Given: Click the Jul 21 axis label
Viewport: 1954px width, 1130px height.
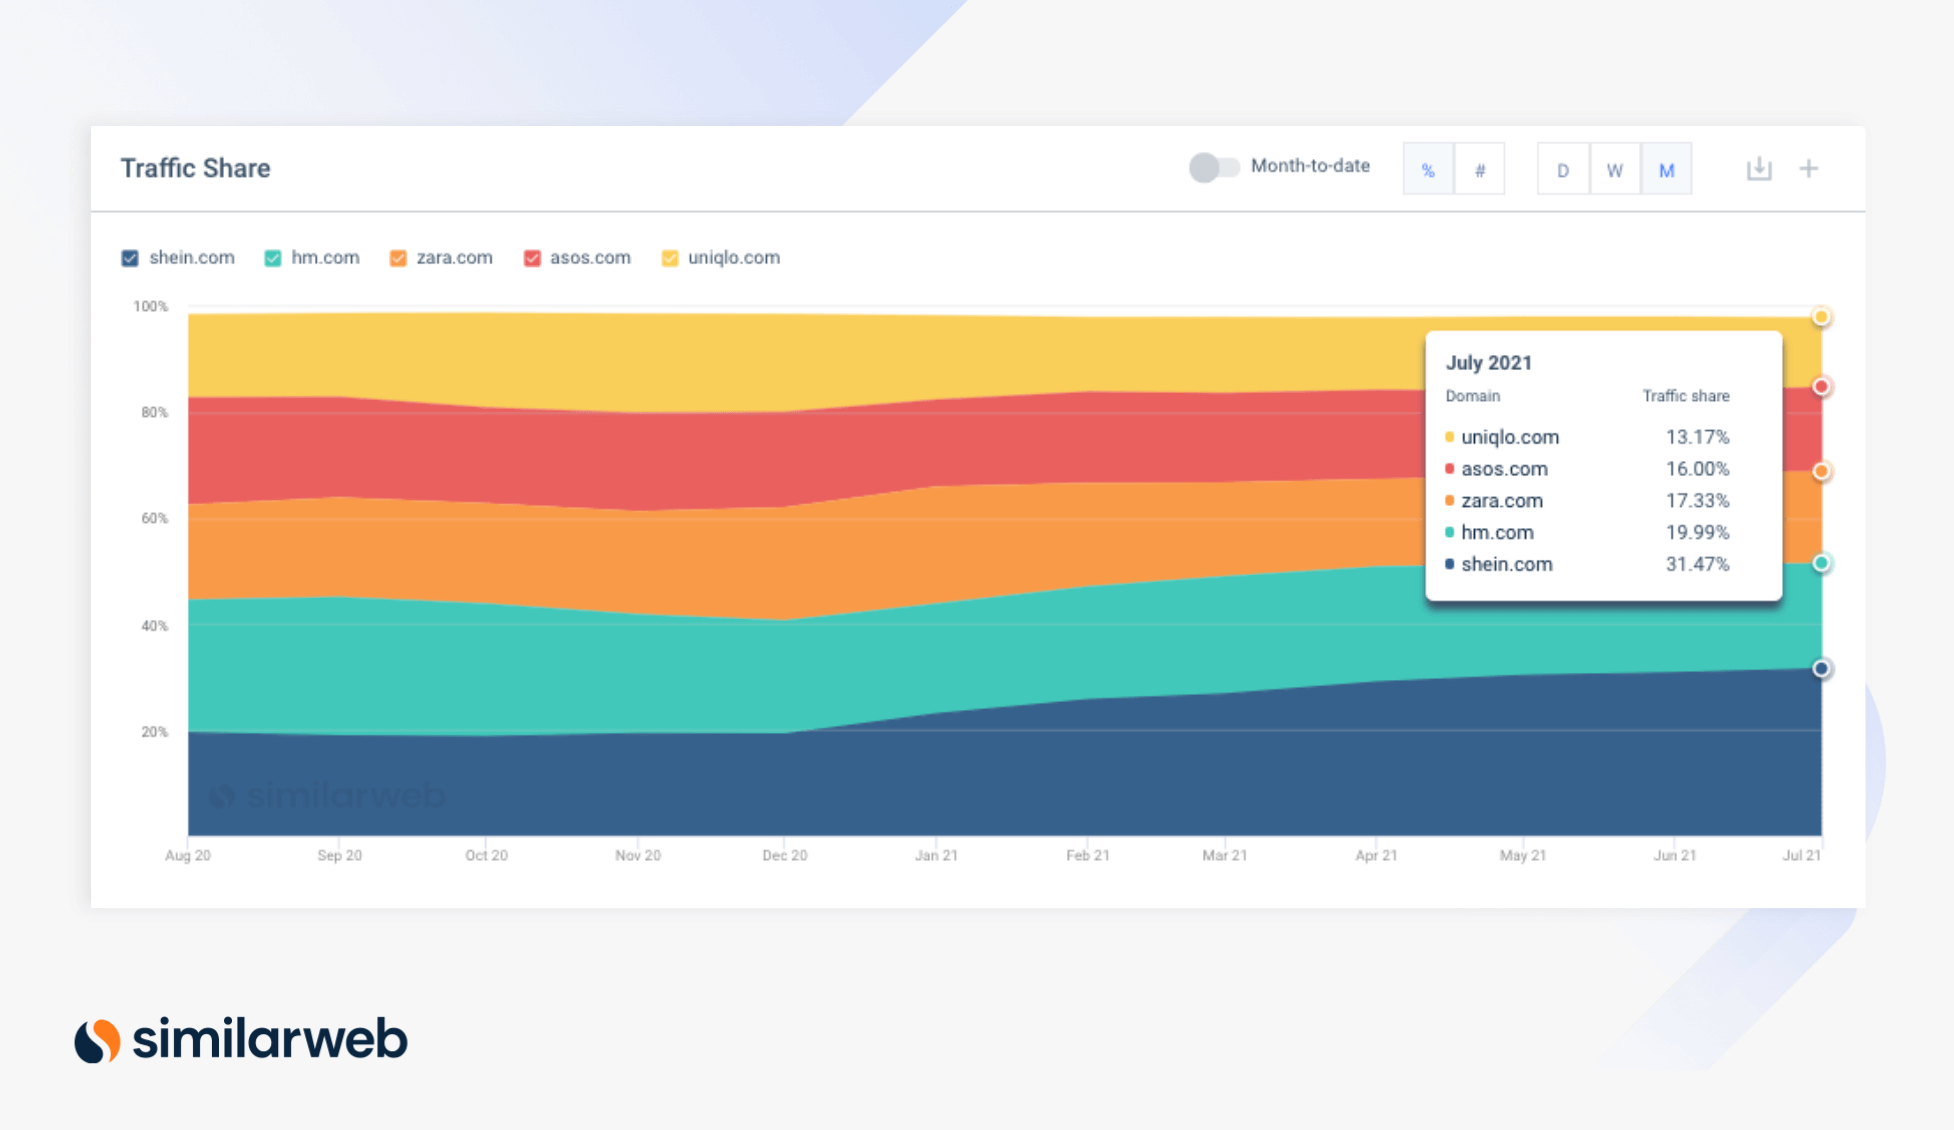Looking at the screenshot, I should (x=1801, y=855).
